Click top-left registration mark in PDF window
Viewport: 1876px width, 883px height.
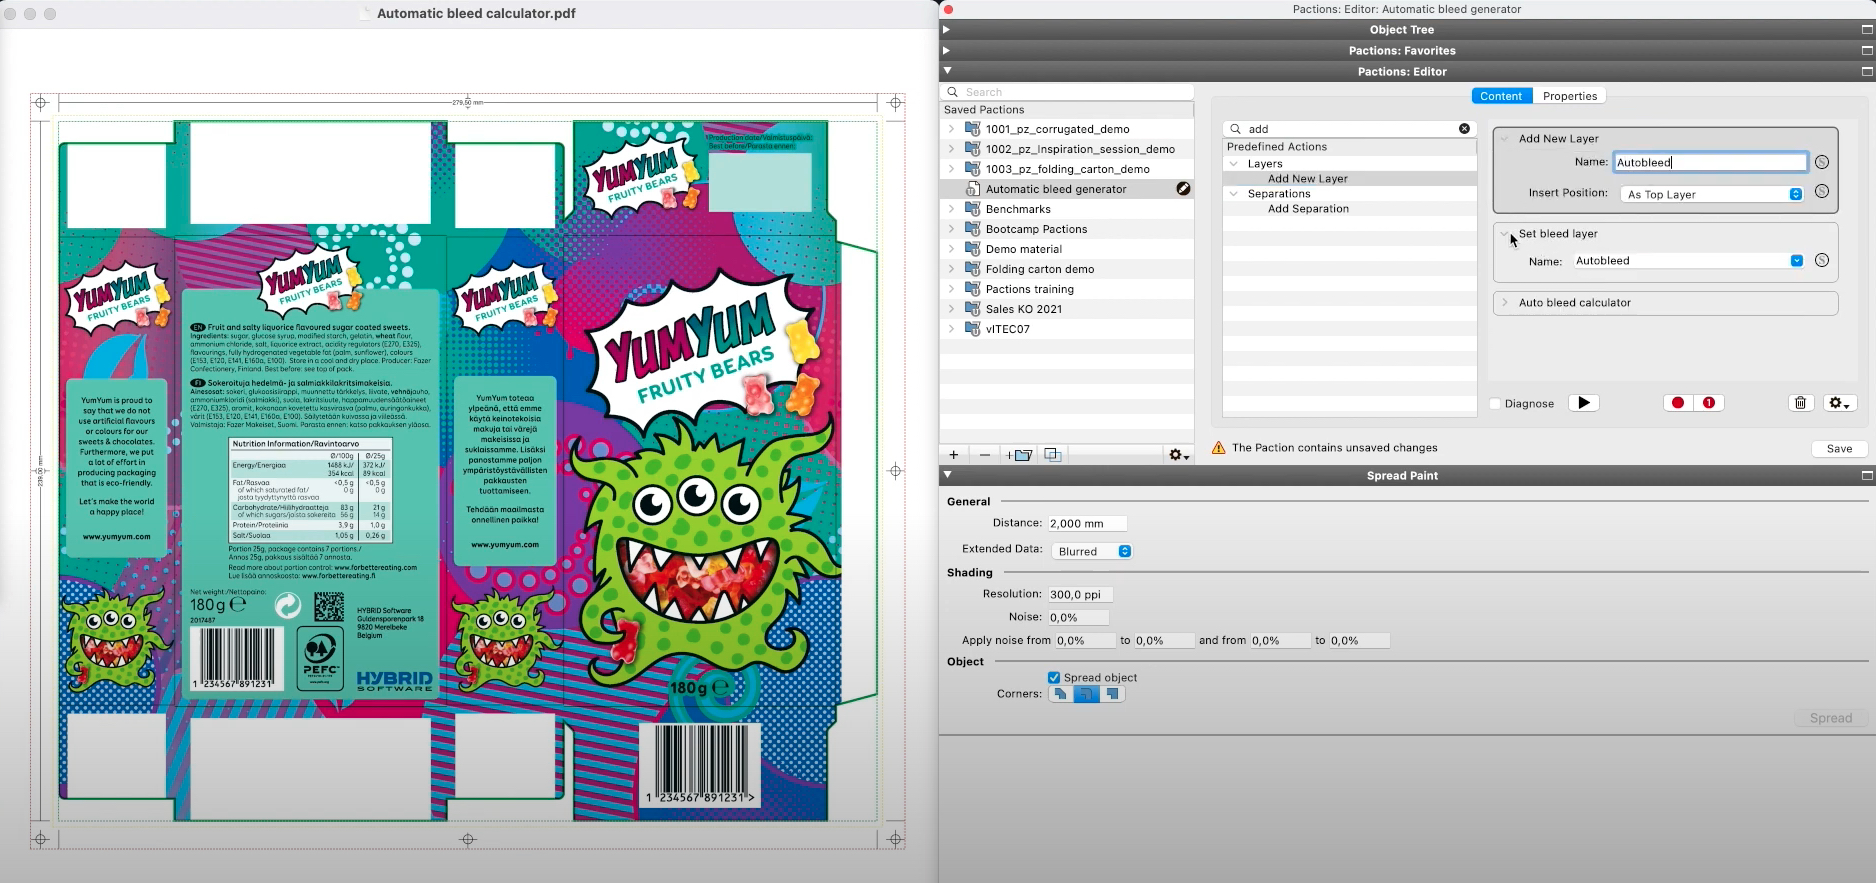point(40,102)
